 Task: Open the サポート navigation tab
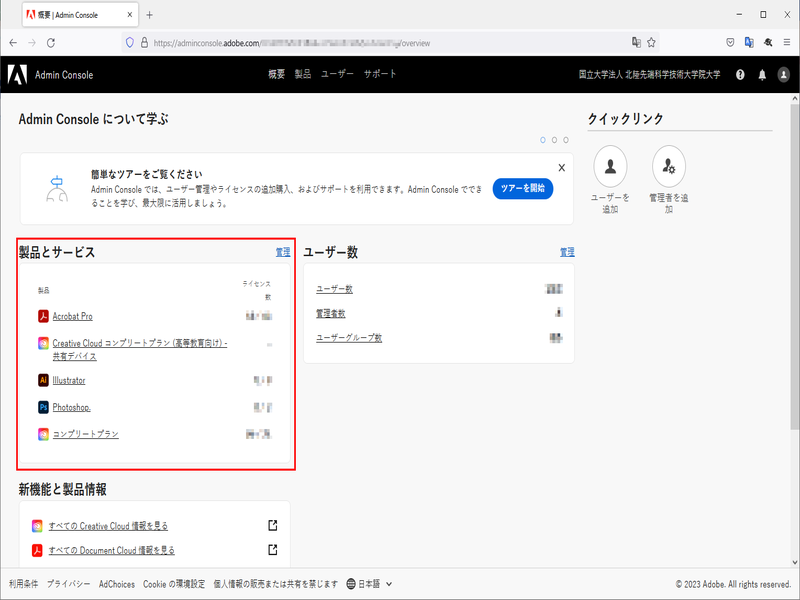point(380,74)
